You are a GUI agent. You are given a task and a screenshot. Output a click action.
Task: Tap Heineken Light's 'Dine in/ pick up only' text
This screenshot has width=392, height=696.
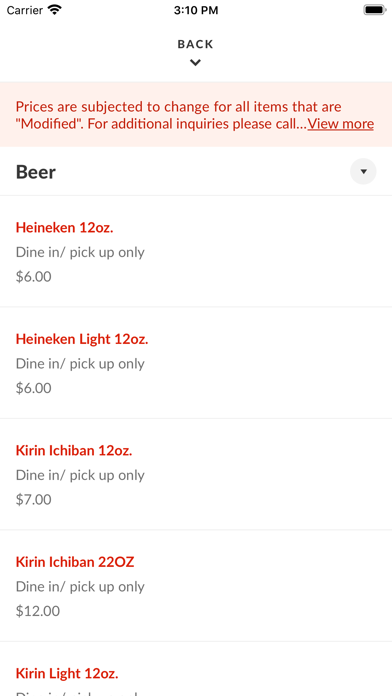pos(80,364)
